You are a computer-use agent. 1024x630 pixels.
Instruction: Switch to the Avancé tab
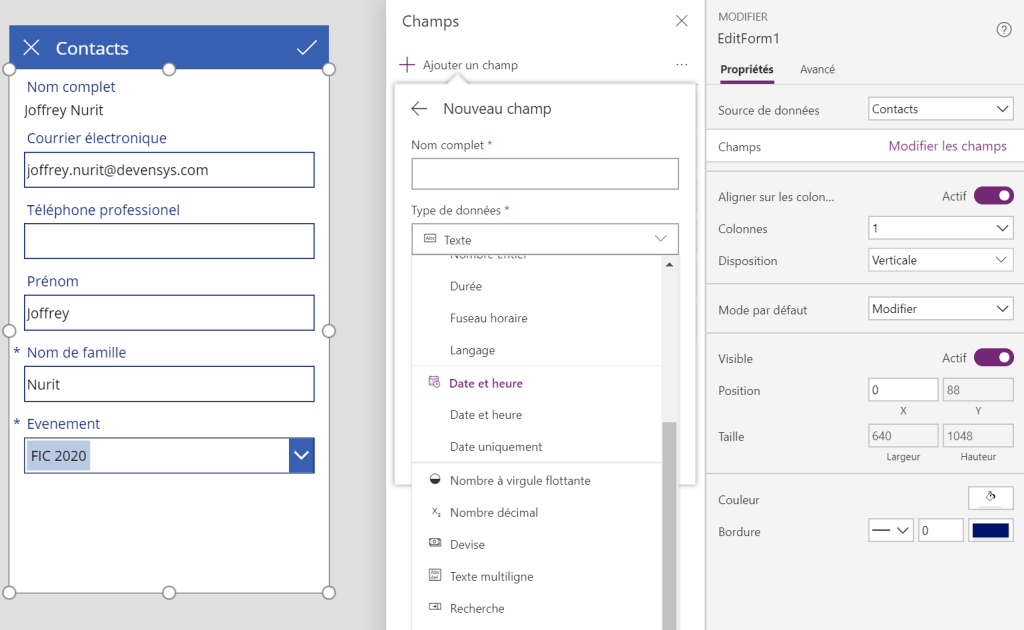pyautogui.click(x=817, y=70)
